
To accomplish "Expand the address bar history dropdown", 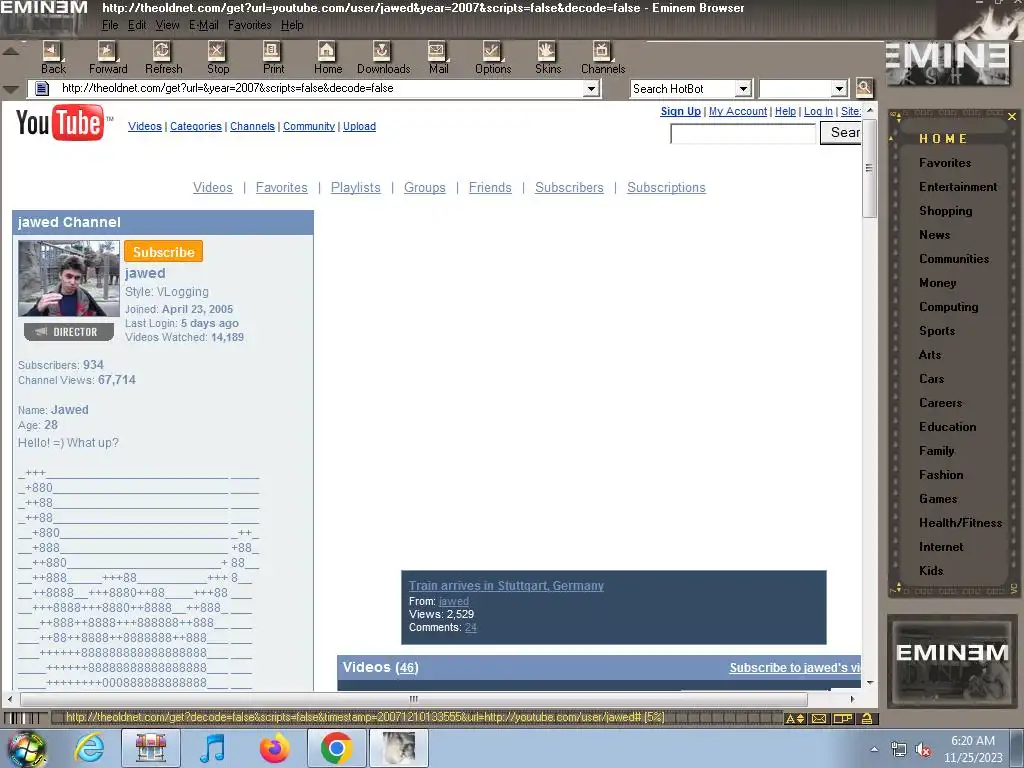I will [590, 88].
